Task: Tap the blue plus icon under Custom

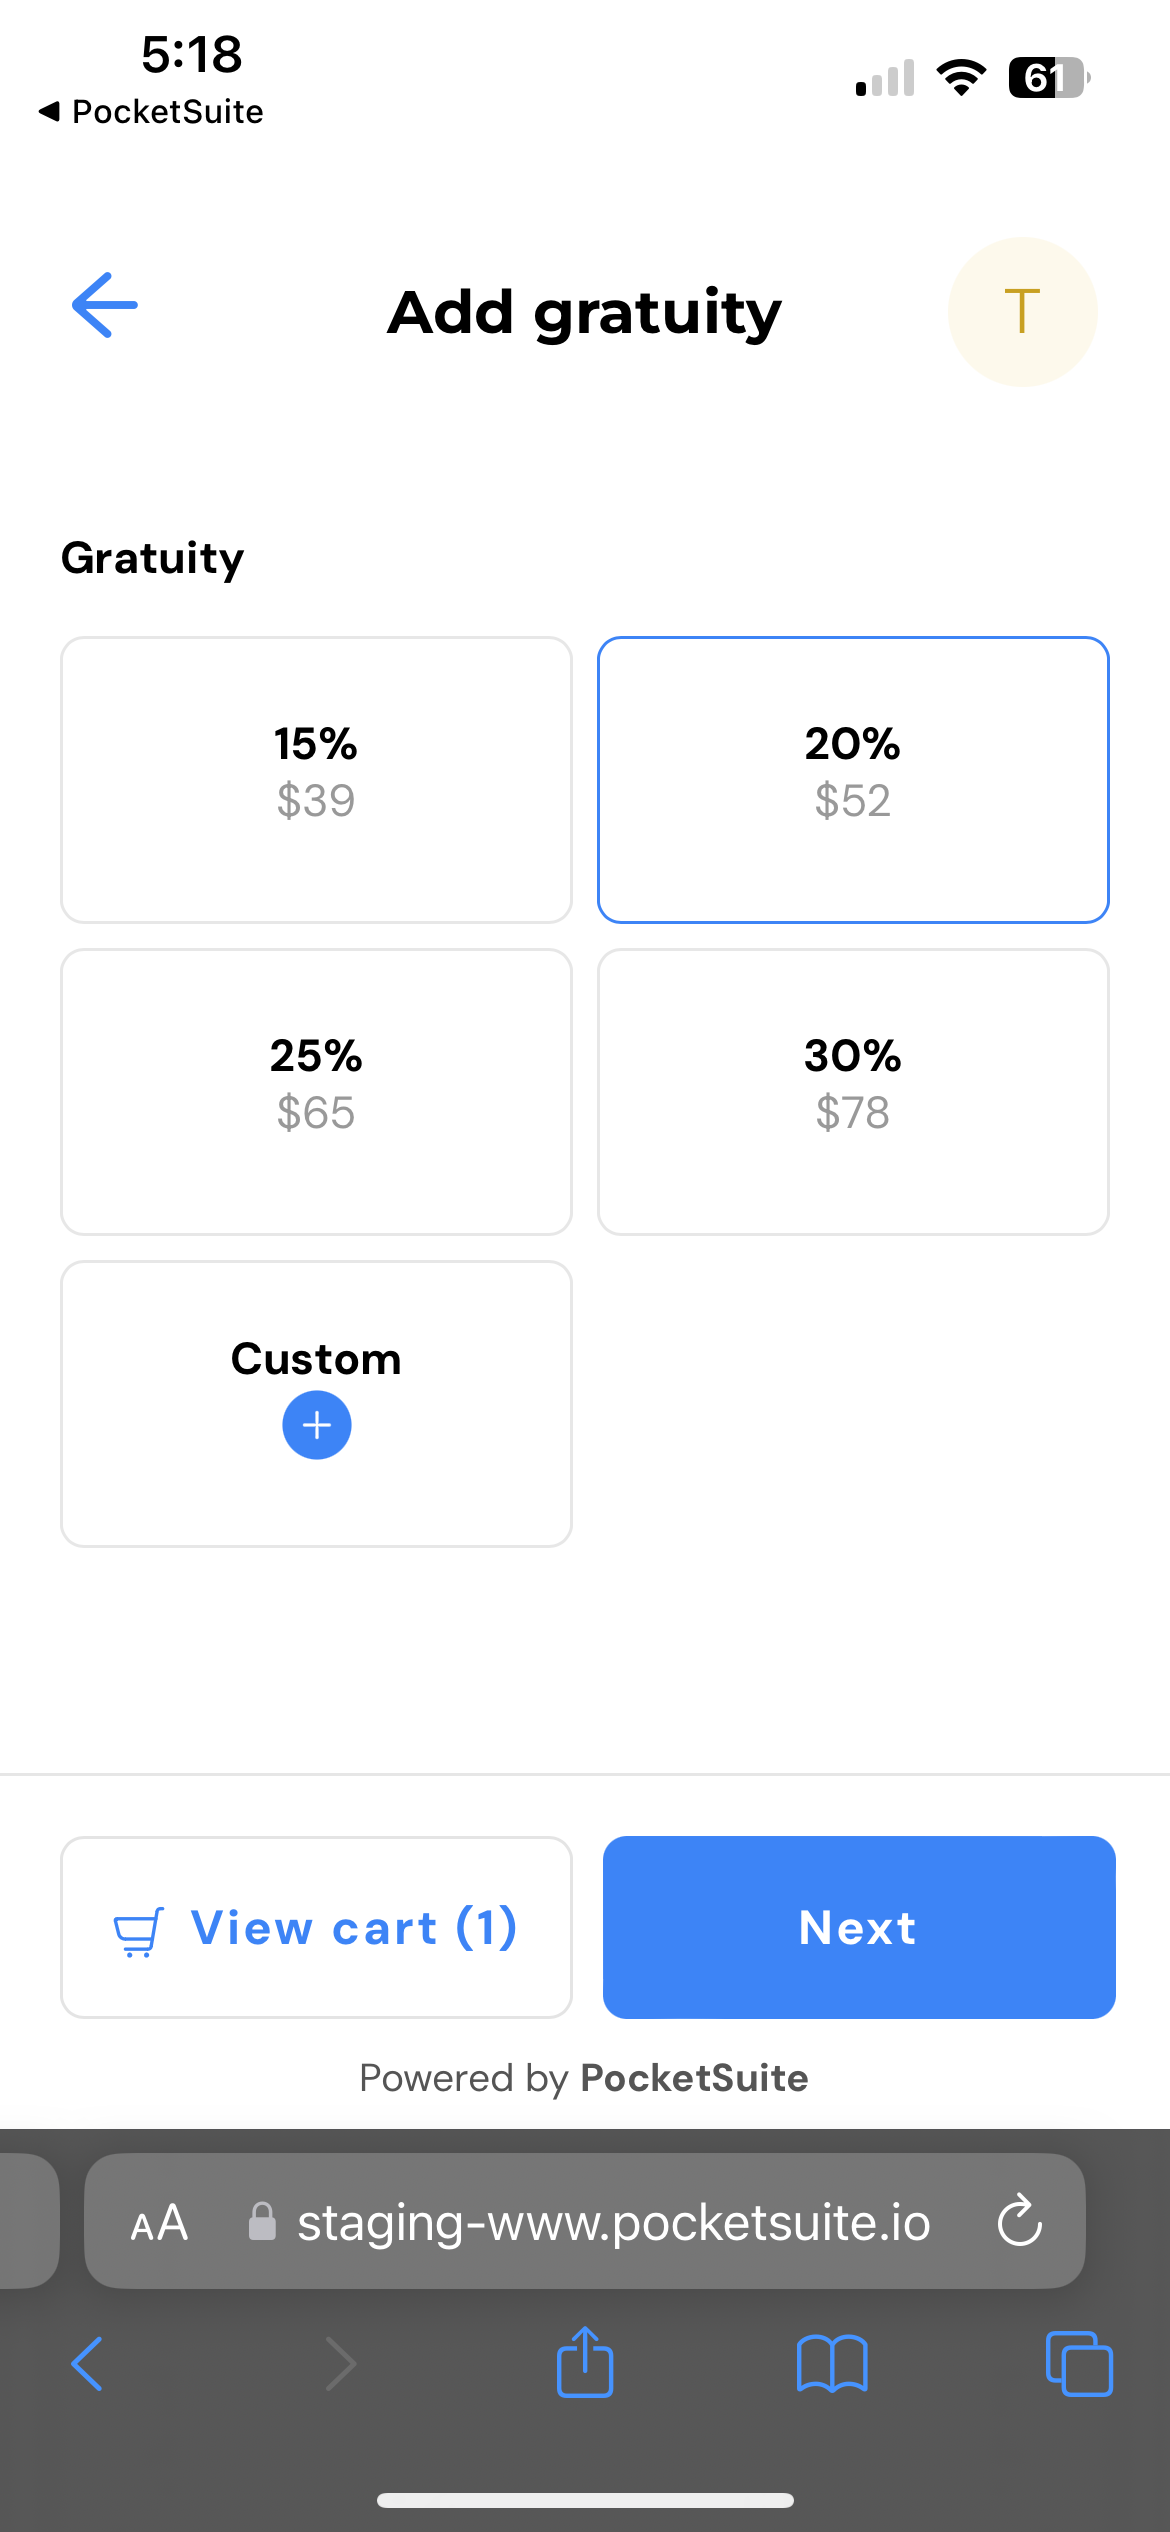Action: click(x=316, y=1425)
